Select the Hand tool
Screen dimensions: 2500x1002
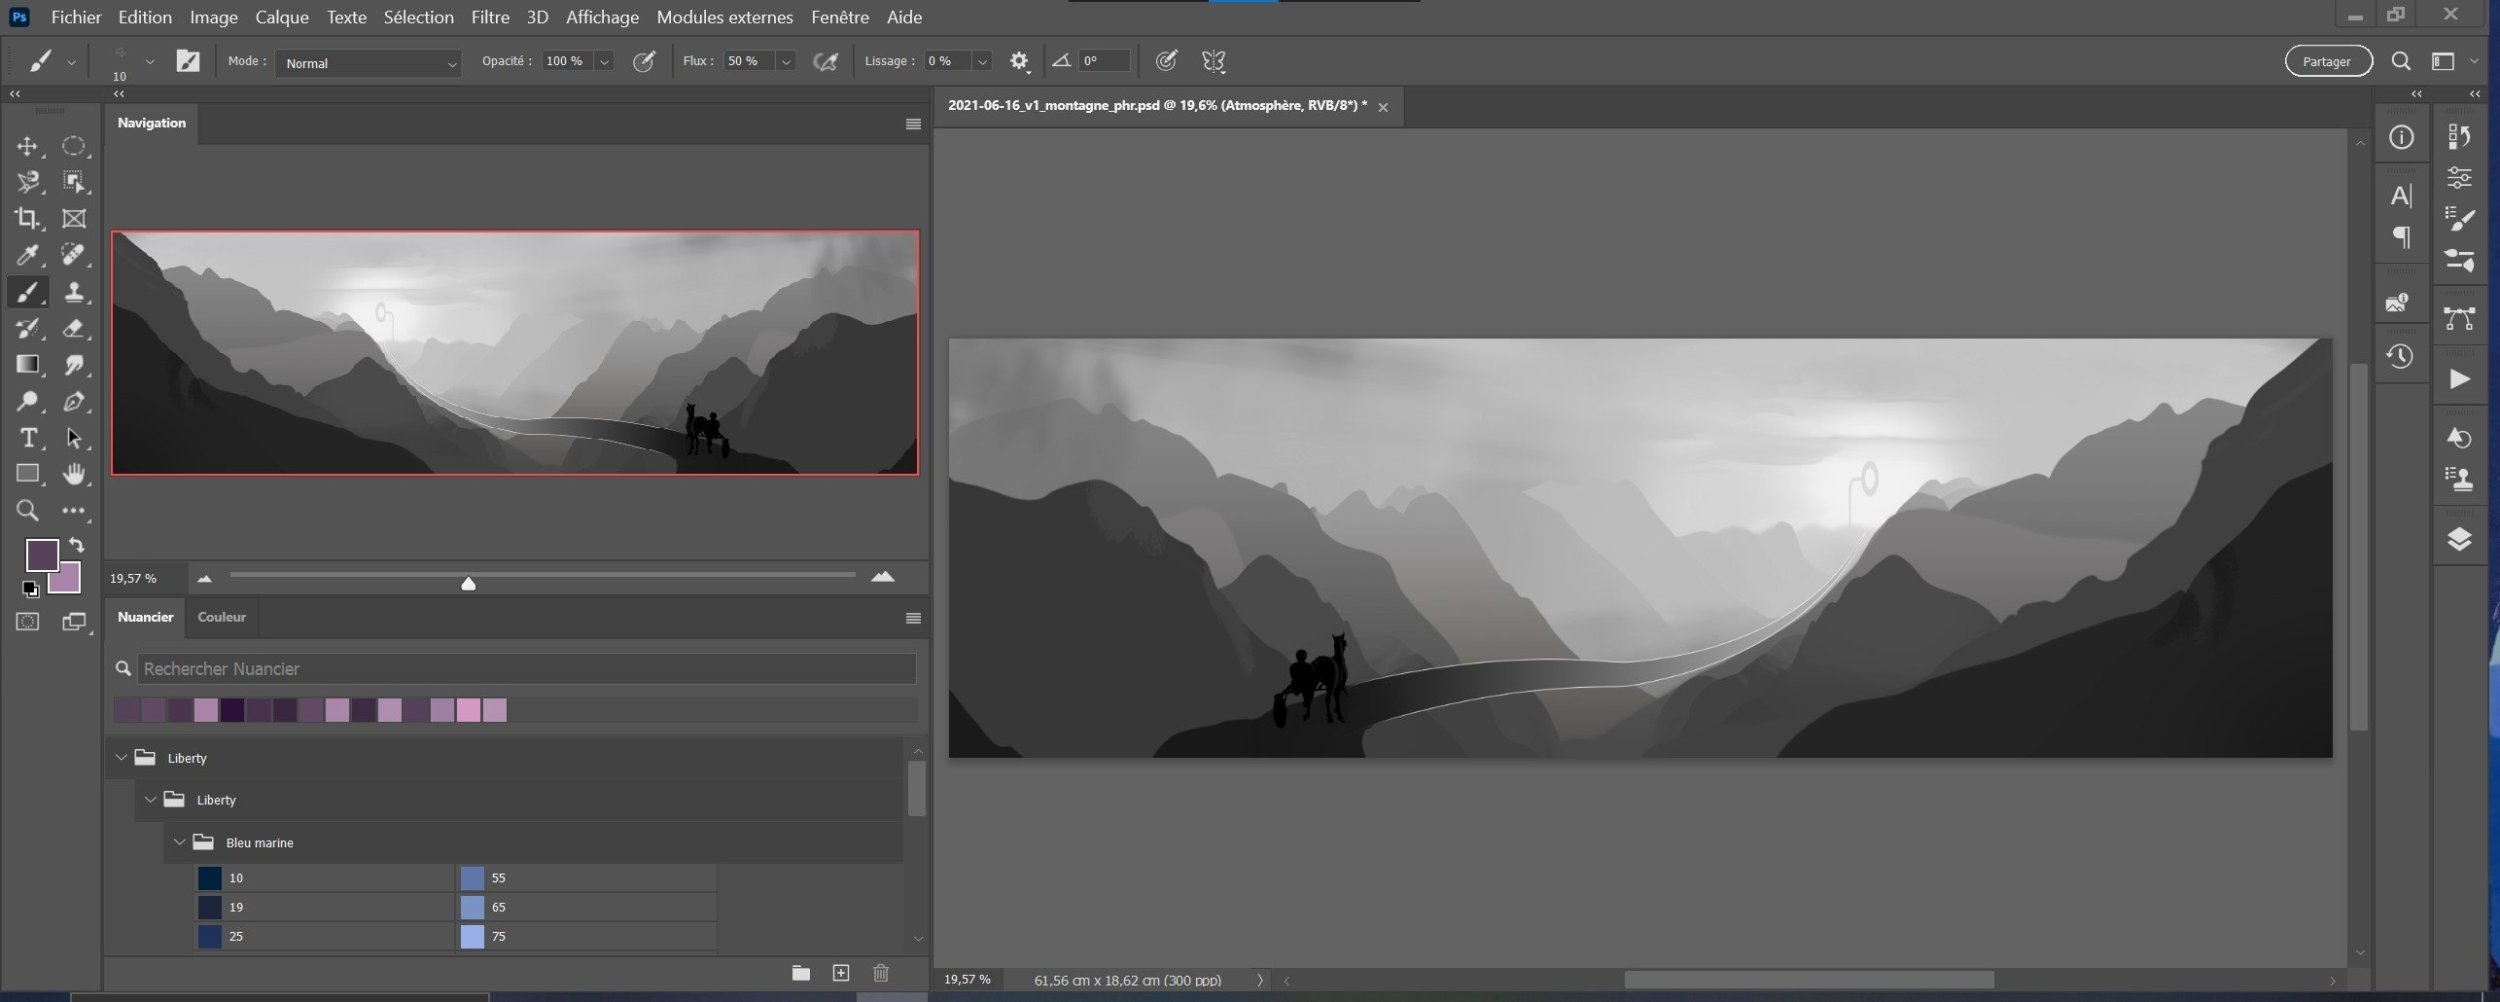[73, 474]
